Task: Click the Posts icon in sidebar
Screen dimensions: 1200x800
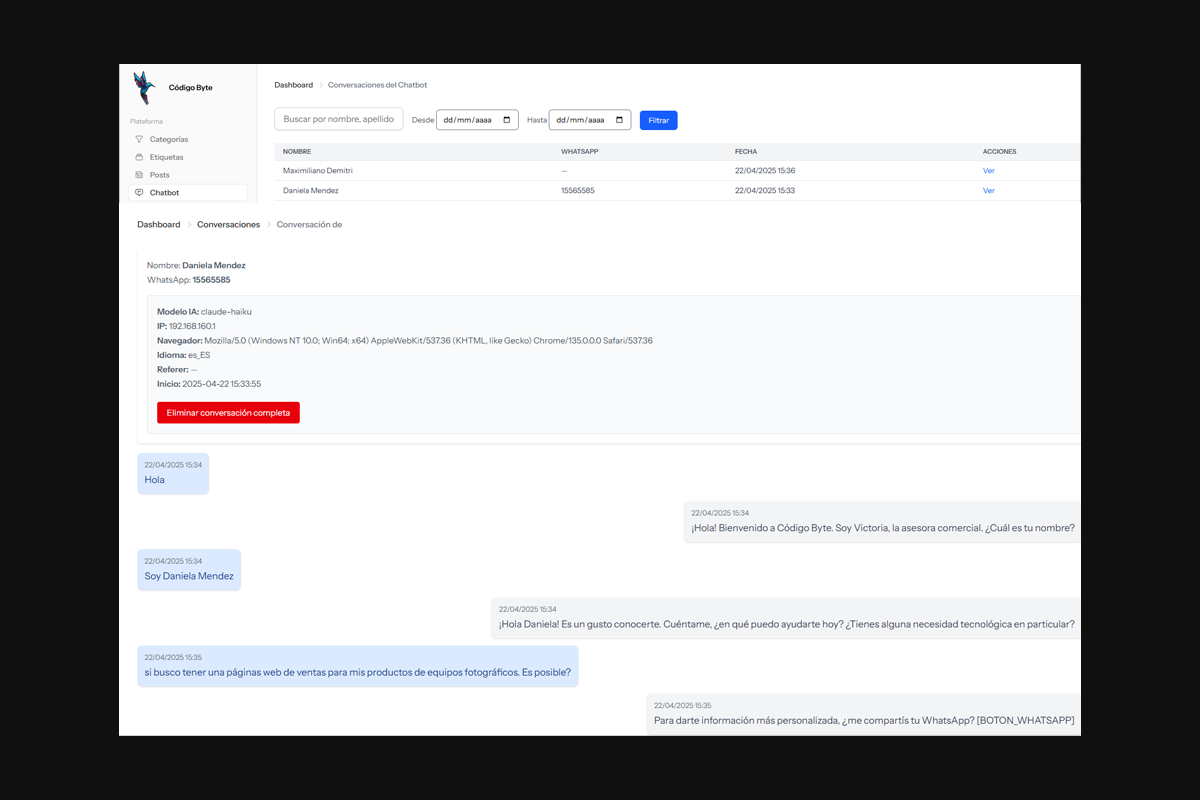Action: tap(139, 175)
